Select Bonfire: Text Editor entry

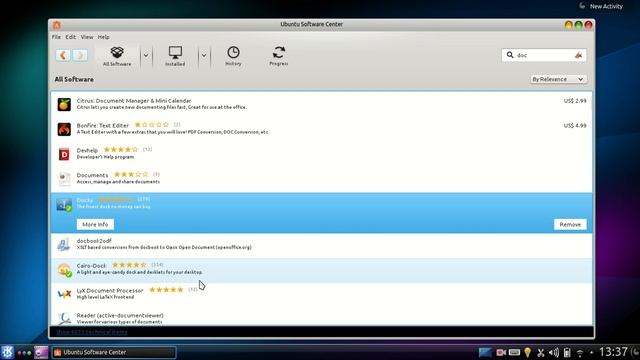click(322, 129)
